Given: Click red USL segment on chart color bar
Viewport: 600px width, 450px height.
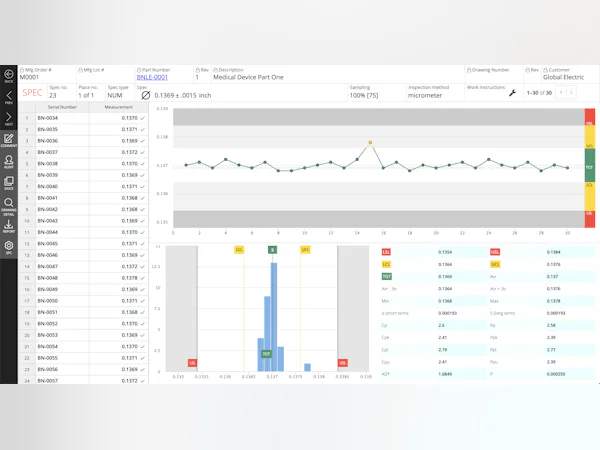Looking at the screenshot, I should click(590, 117).
